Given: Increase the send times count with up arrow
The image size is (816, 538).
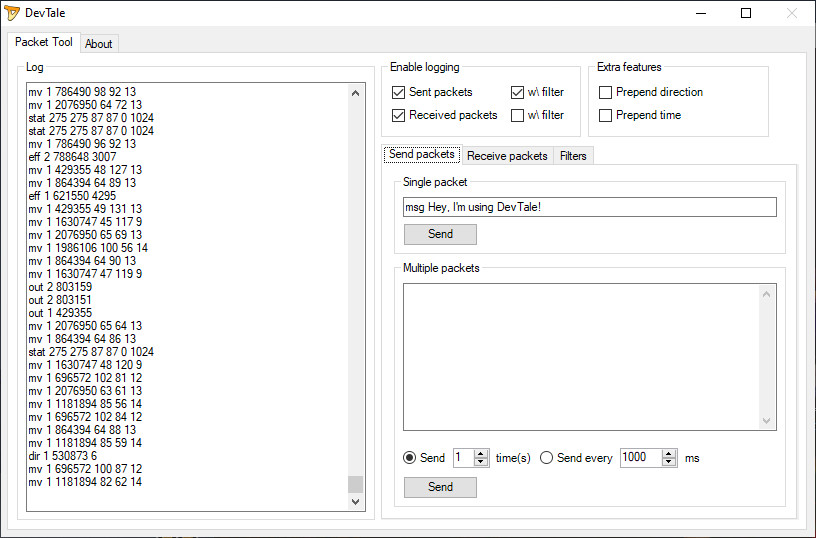Looking at the screenshot, I should pos(481,454).
